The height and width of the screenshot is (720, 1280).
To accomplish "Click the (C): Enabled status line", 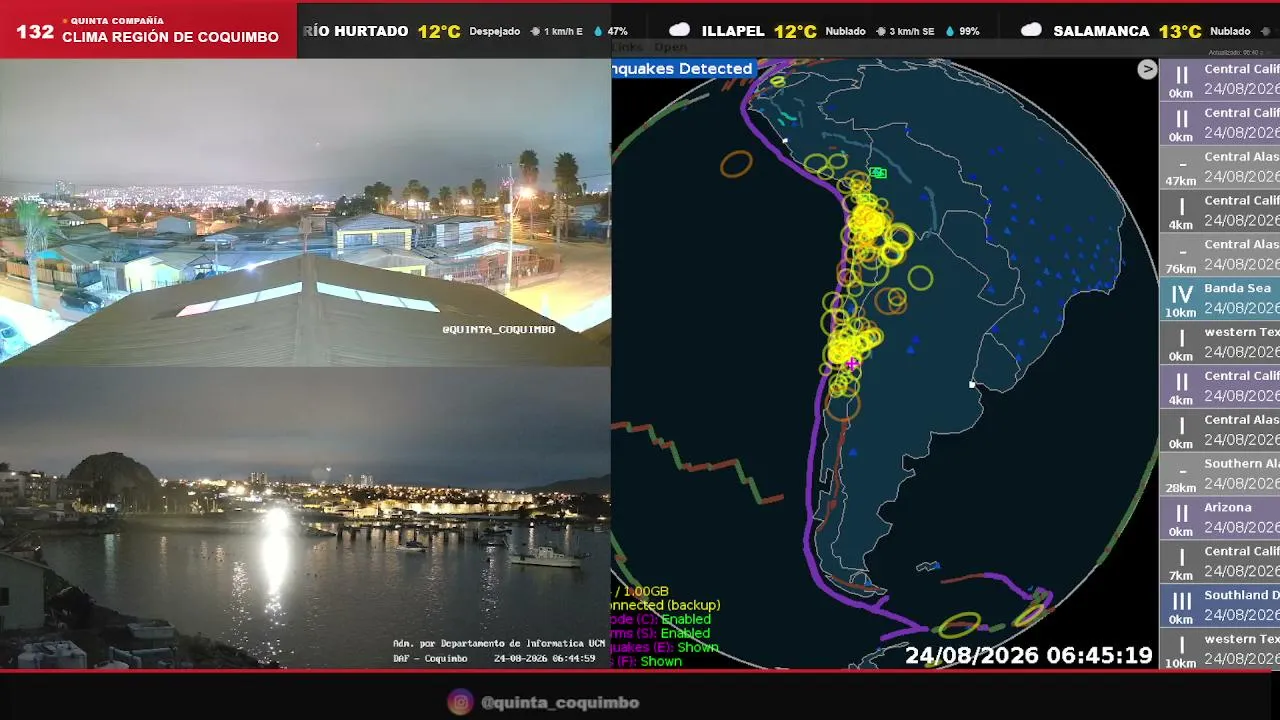I will coord(661,619).
